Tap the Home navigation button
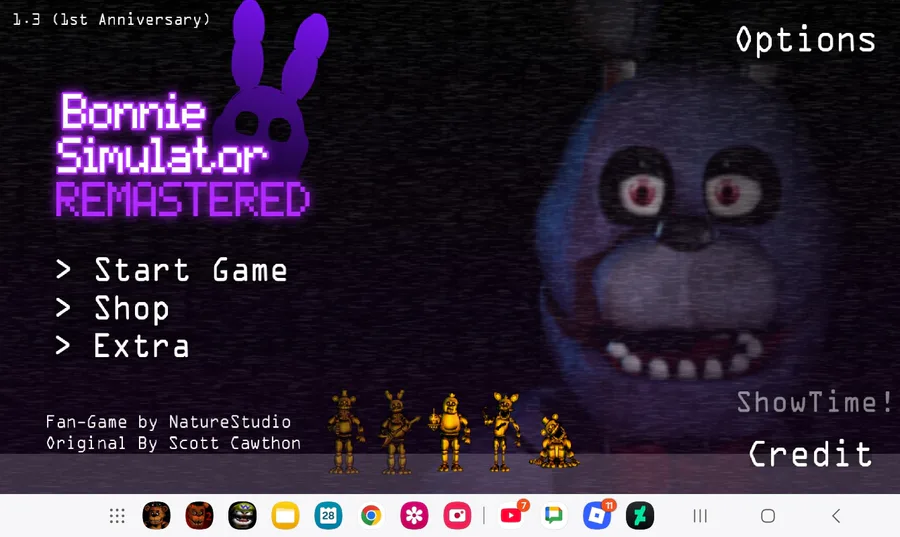The width and height of the screenshot is (900, 537). coord(768,516)
